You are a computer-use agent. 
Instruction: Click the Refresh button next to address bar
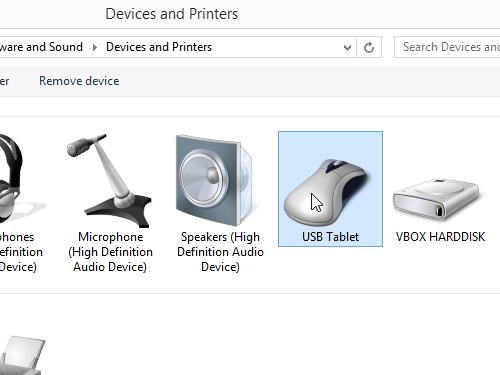tap(369, 47)
